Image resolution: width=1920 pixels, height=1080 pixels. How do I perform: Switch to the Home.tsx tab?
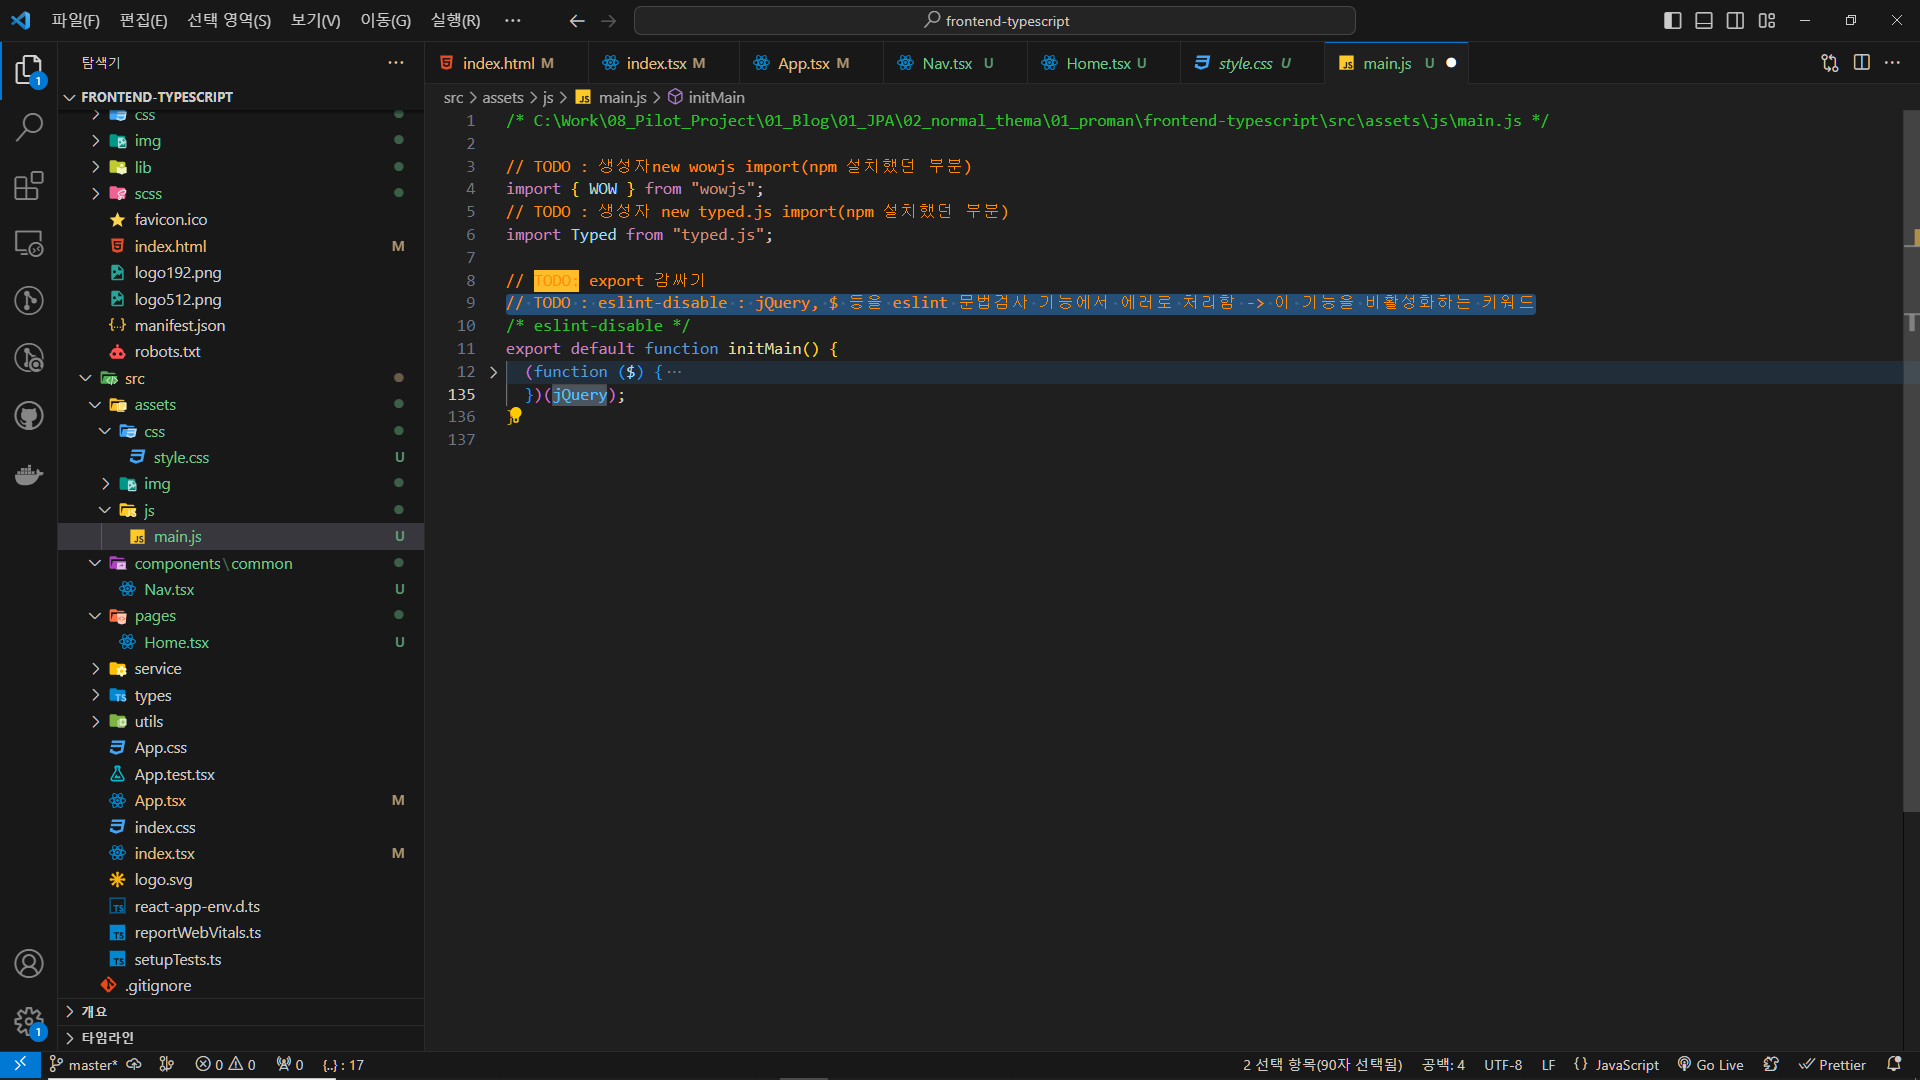click(x=1097, y=63)
